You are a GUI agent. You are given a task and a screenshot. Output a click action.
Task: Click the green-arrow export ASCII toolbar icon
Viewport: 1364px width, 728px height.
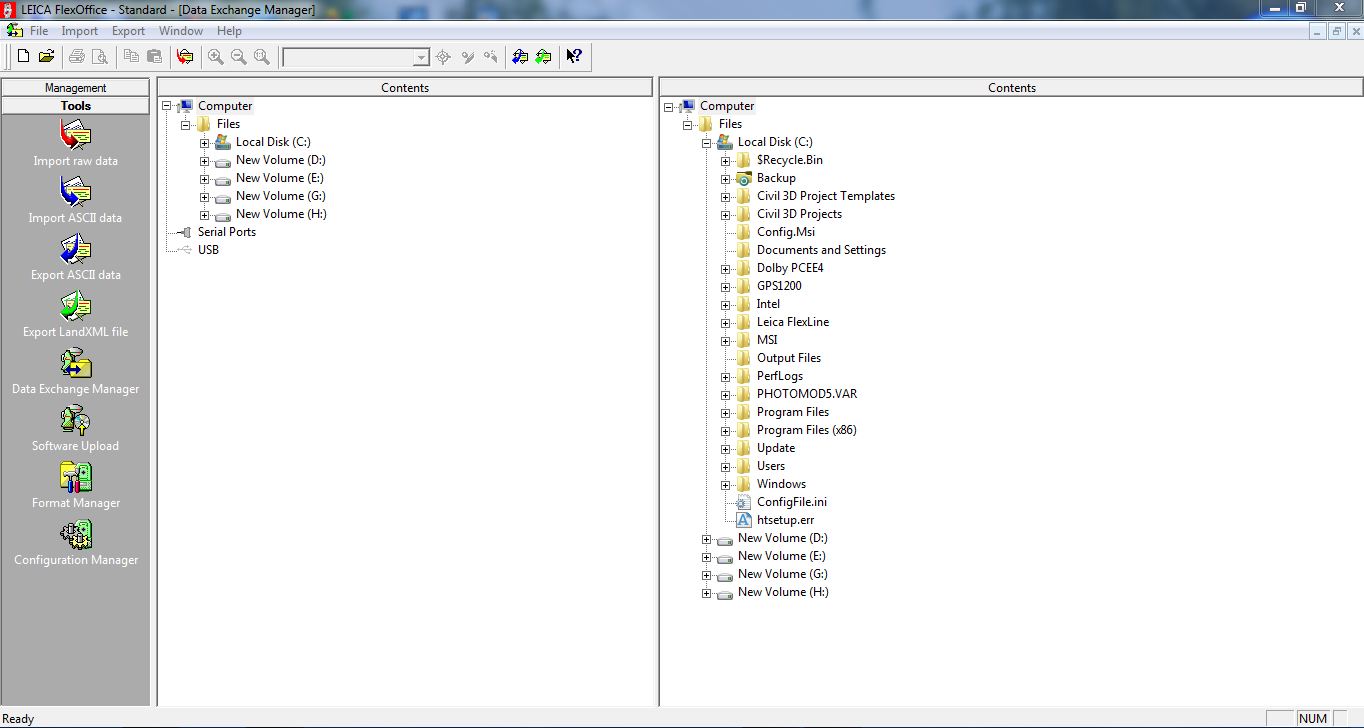tap(543, 57)
